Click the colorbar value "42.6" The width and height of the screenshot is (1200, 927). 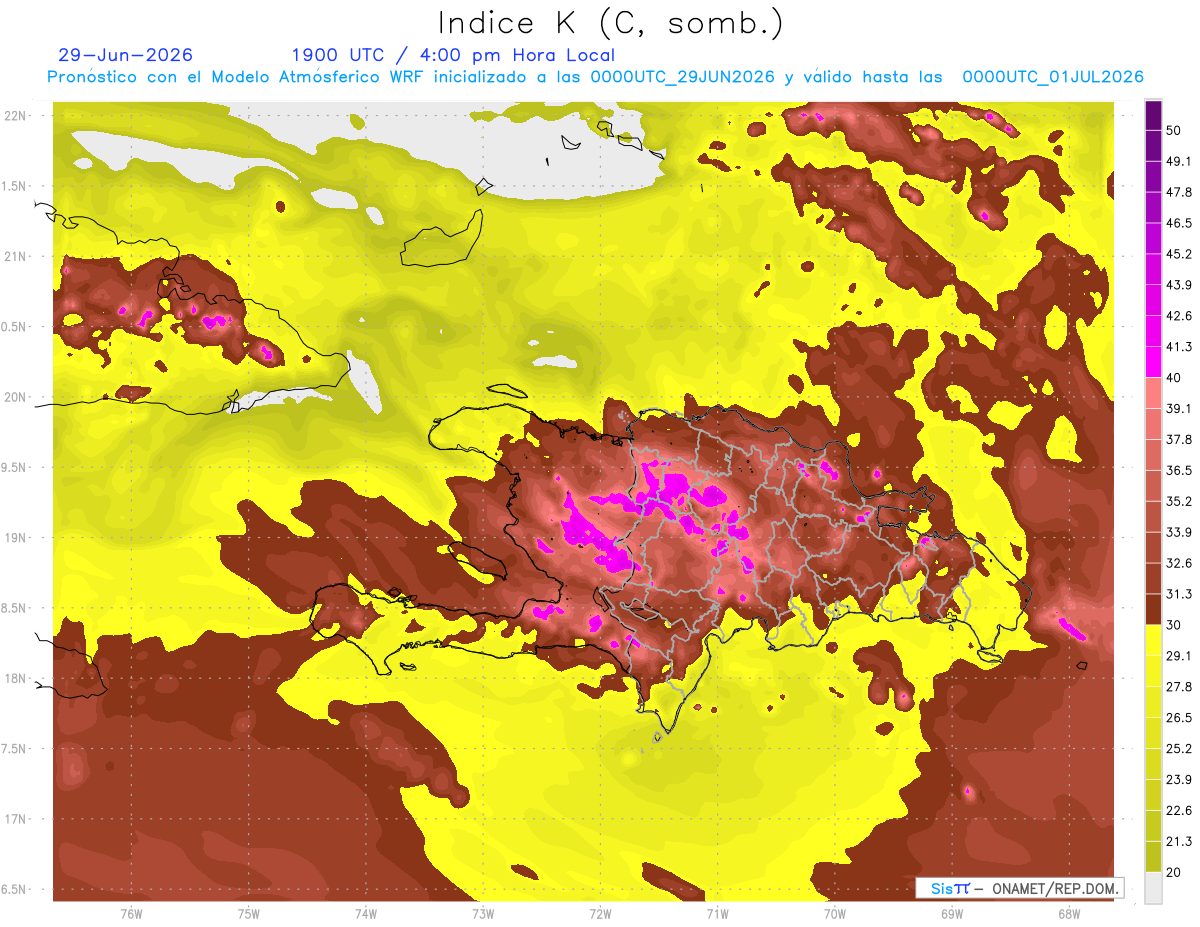coord(1178,316)
